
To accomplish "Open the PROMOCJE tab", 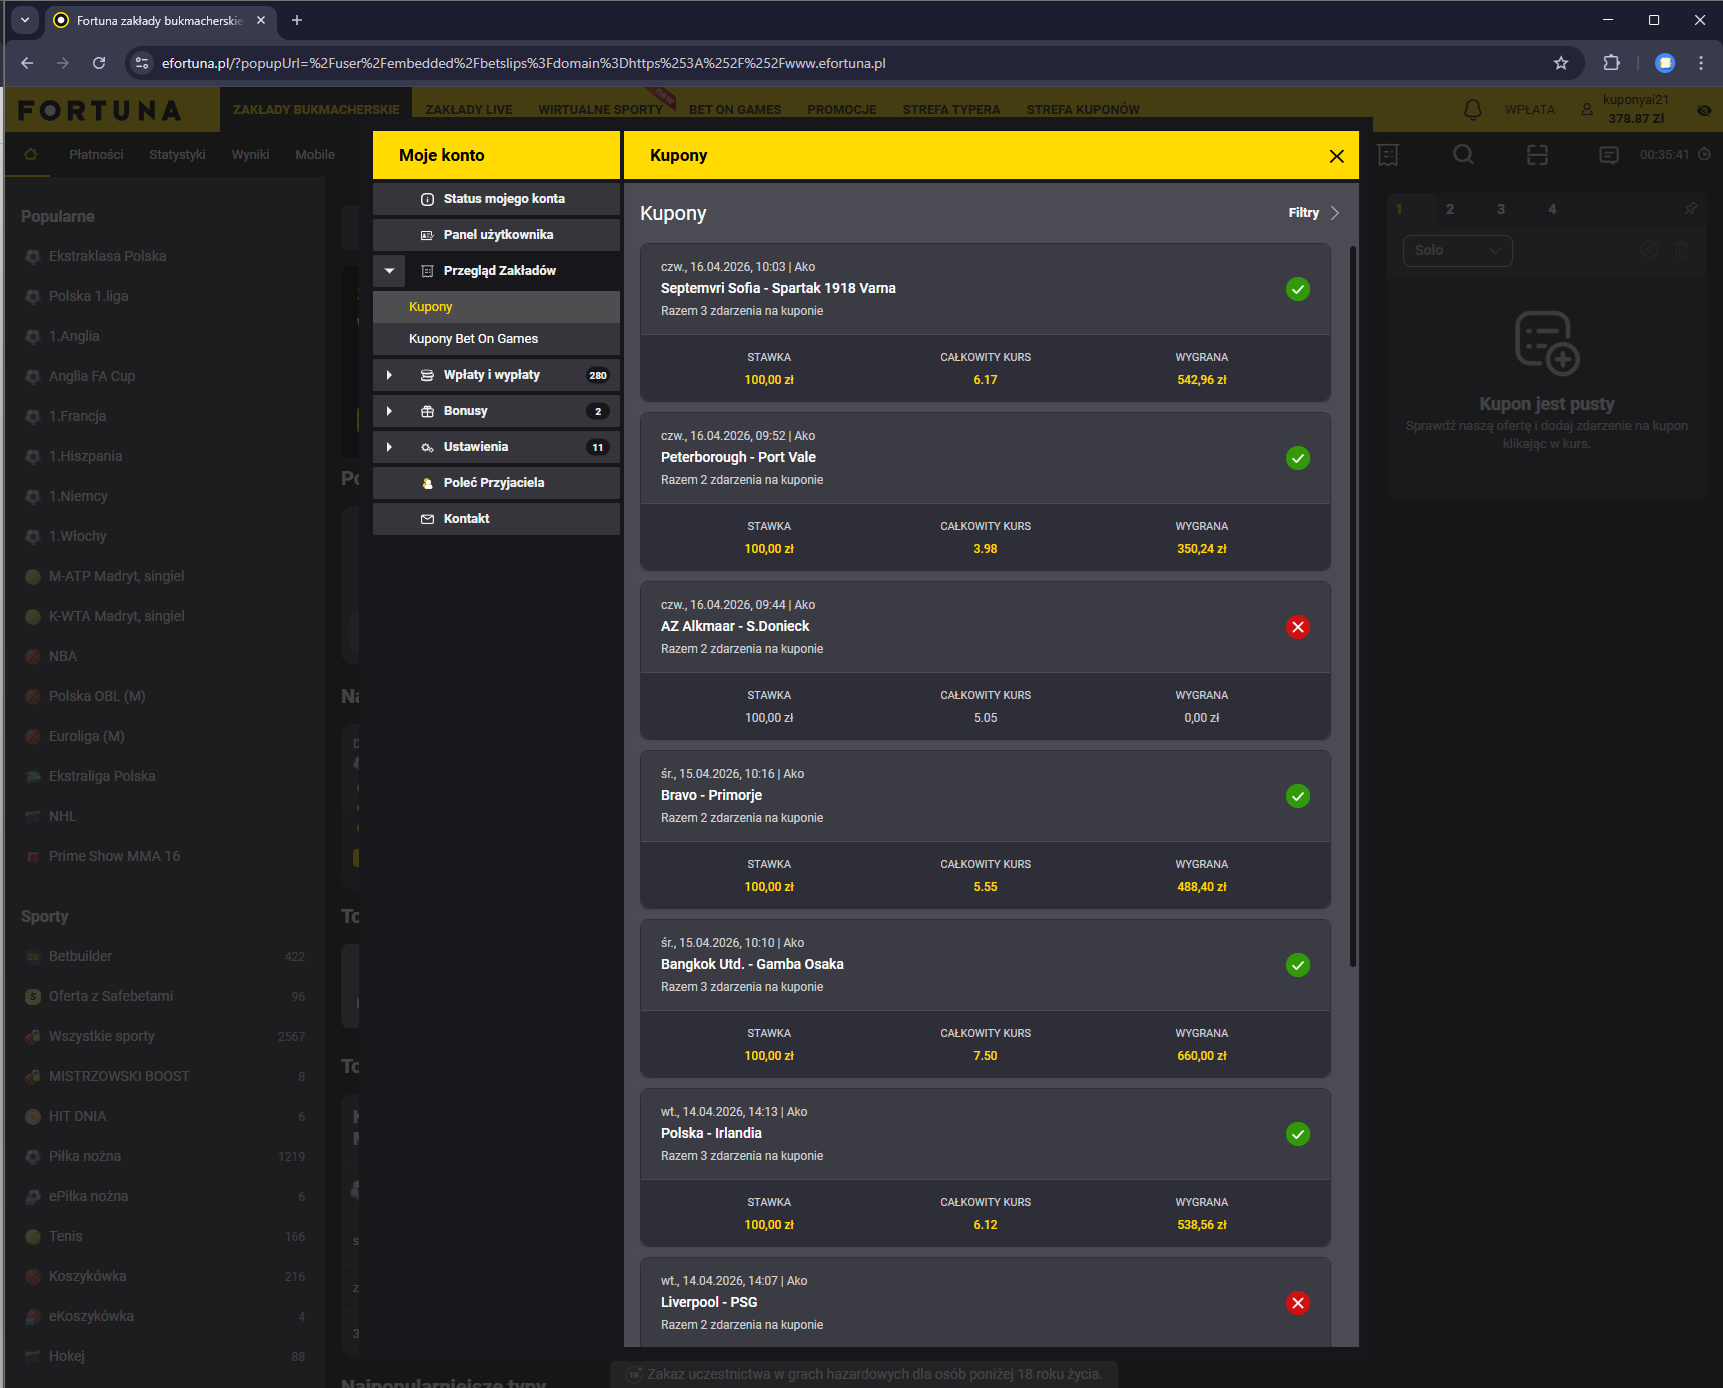I will (842, 110).
